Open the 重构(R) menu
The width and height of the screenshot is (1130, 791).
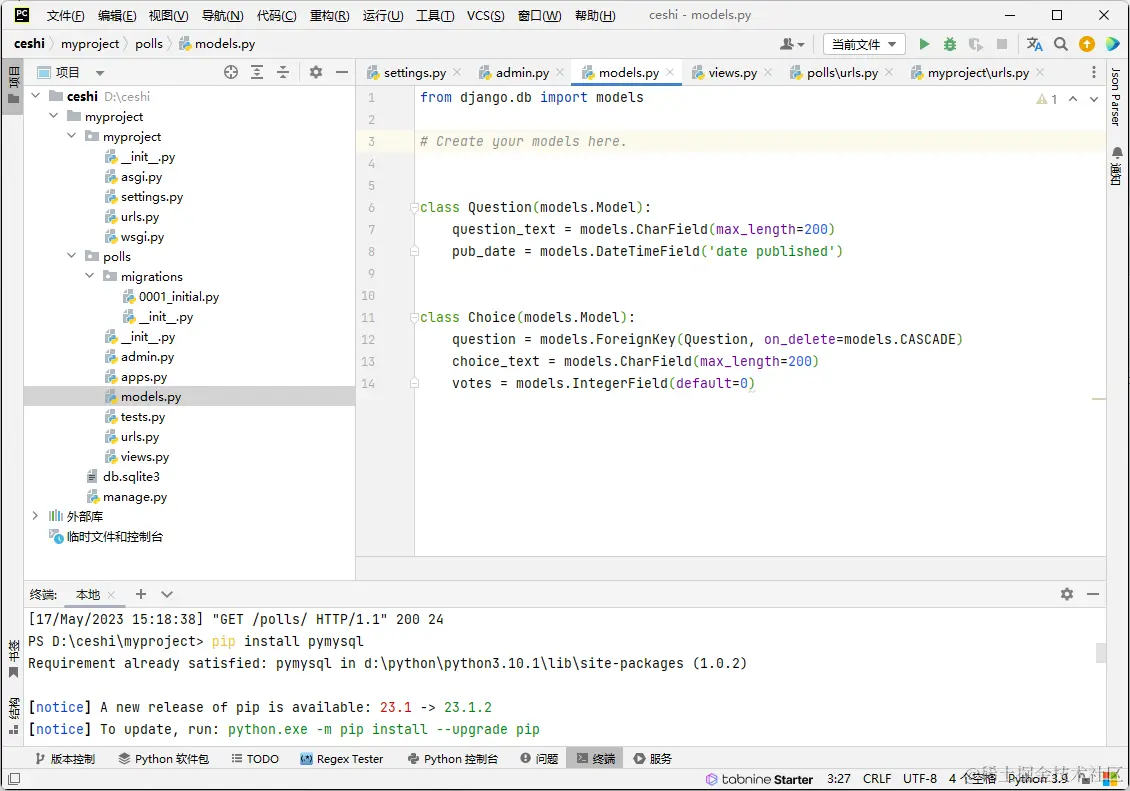click(x=330, y=16)
